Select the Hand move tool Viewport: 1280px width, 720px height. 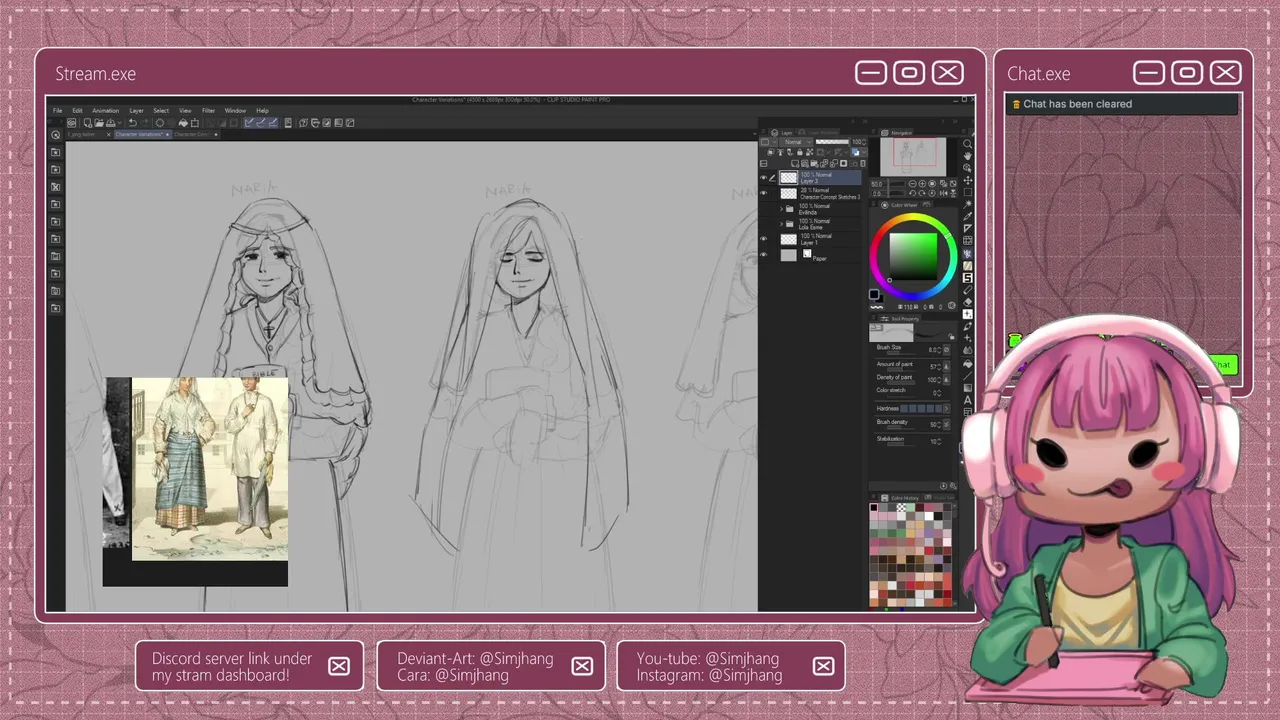click(x=968, y=156)
